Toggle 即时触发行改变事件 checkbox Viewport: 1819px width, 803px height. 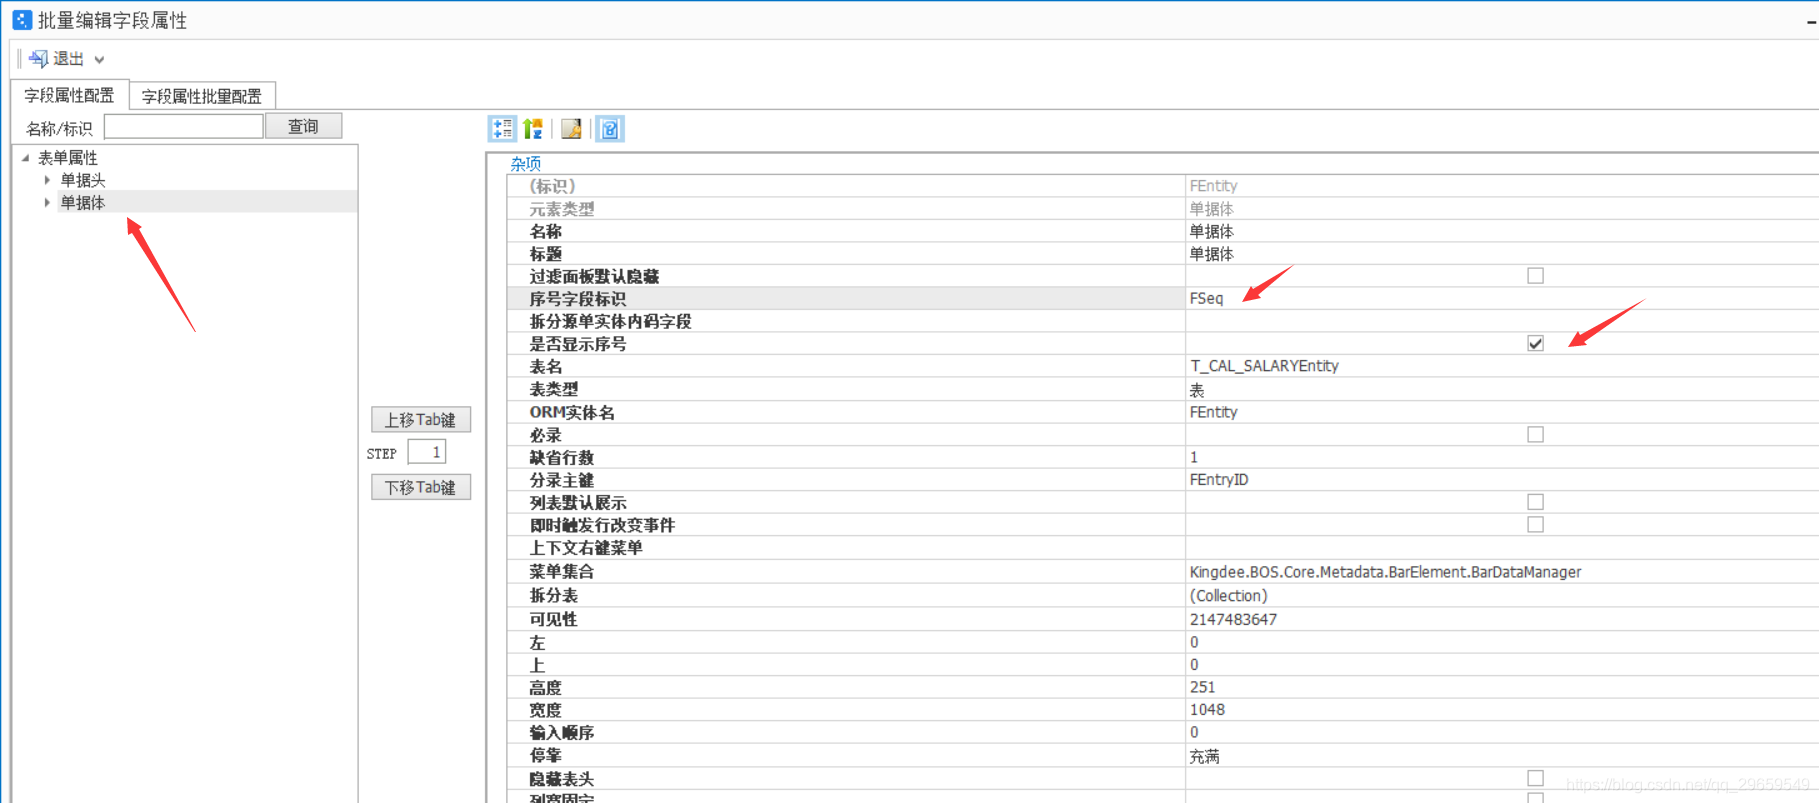1535,524
